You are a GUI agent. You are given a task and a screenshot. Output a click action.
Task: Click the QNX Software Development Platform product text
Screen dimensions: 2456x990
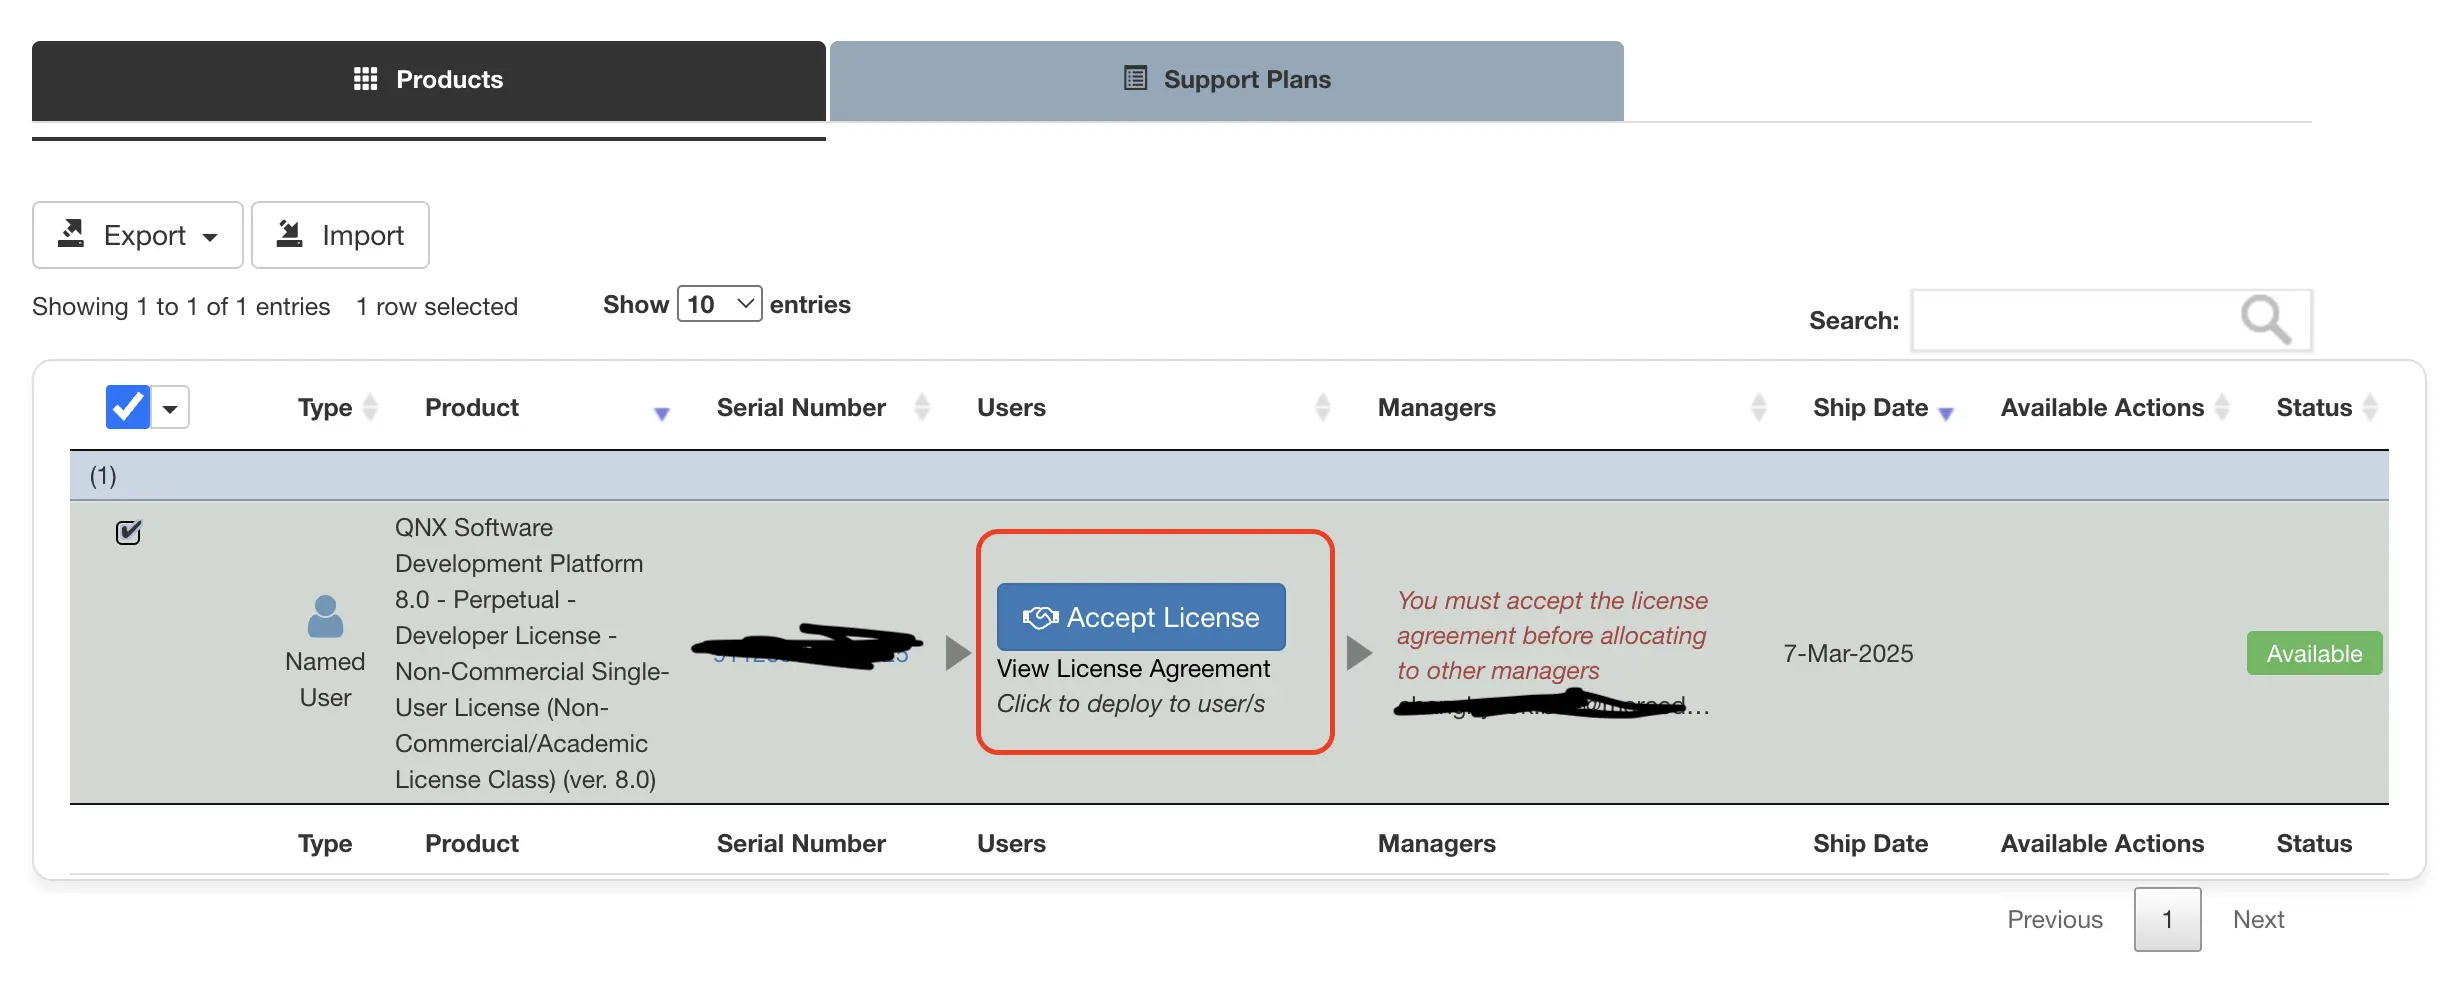tap(532, 653)
